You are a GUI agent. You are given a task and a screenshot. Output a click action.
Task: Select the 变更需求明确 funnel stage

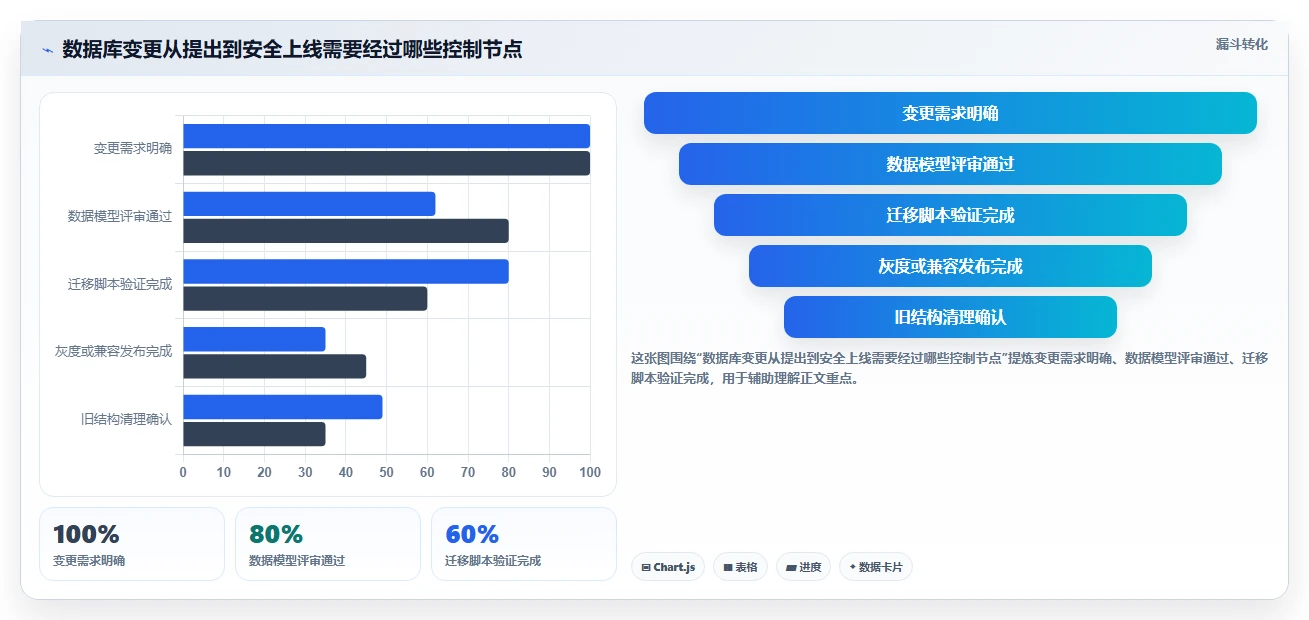[950, 113]
